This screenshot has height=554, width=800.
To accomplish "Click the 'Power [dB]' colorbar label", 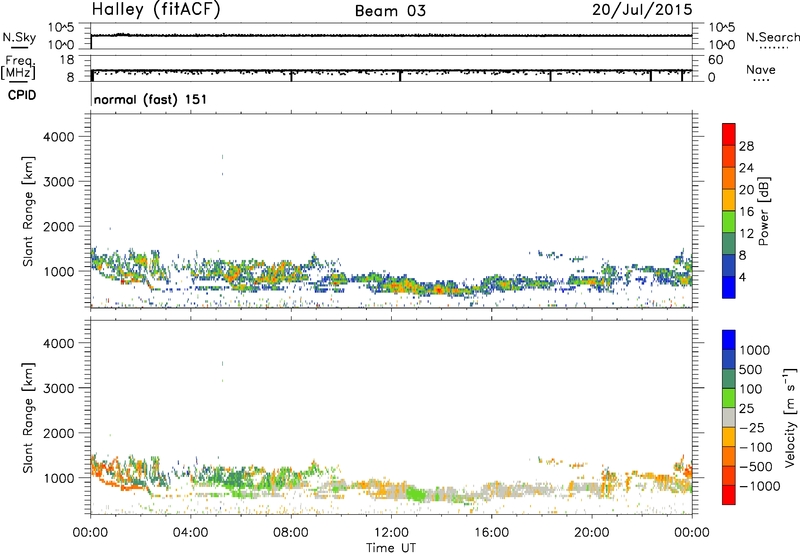I will coord(763,211).
